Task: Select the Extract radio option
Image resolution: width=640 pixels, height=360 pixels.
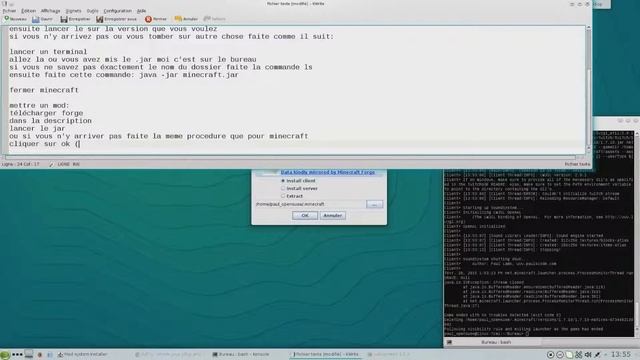Action: click(292, 196)
